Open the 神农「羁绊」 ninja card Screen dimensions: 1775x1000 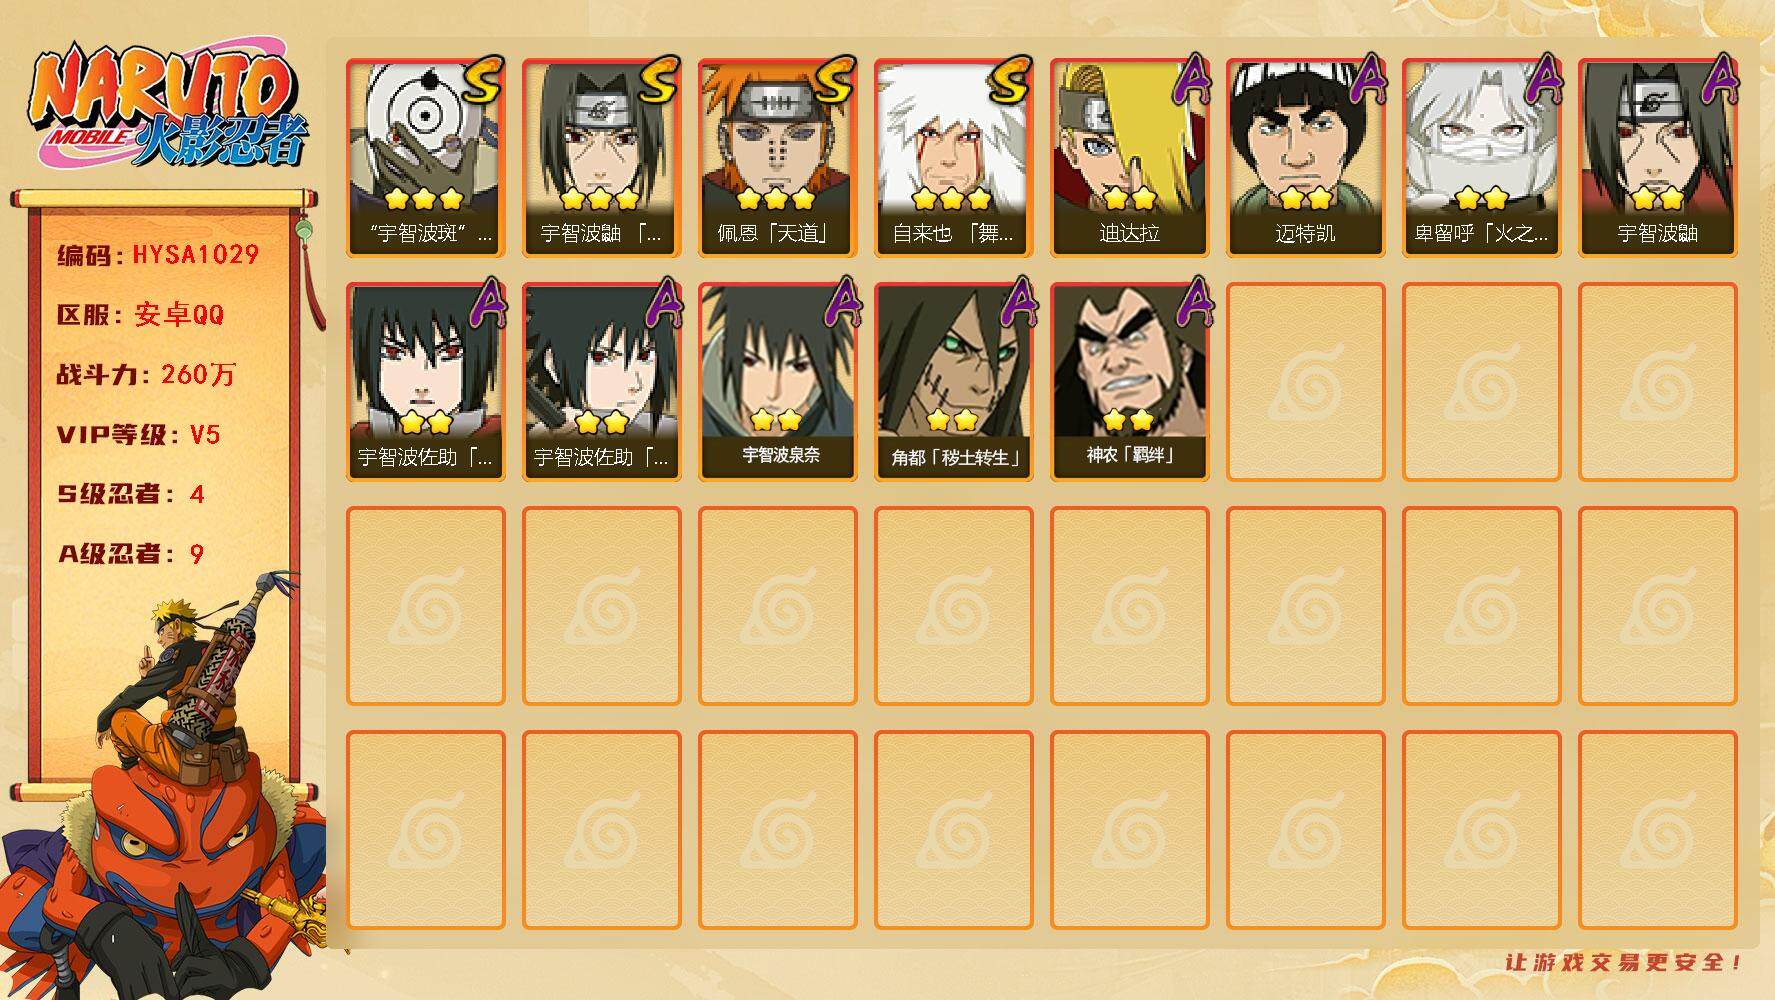1130,382
